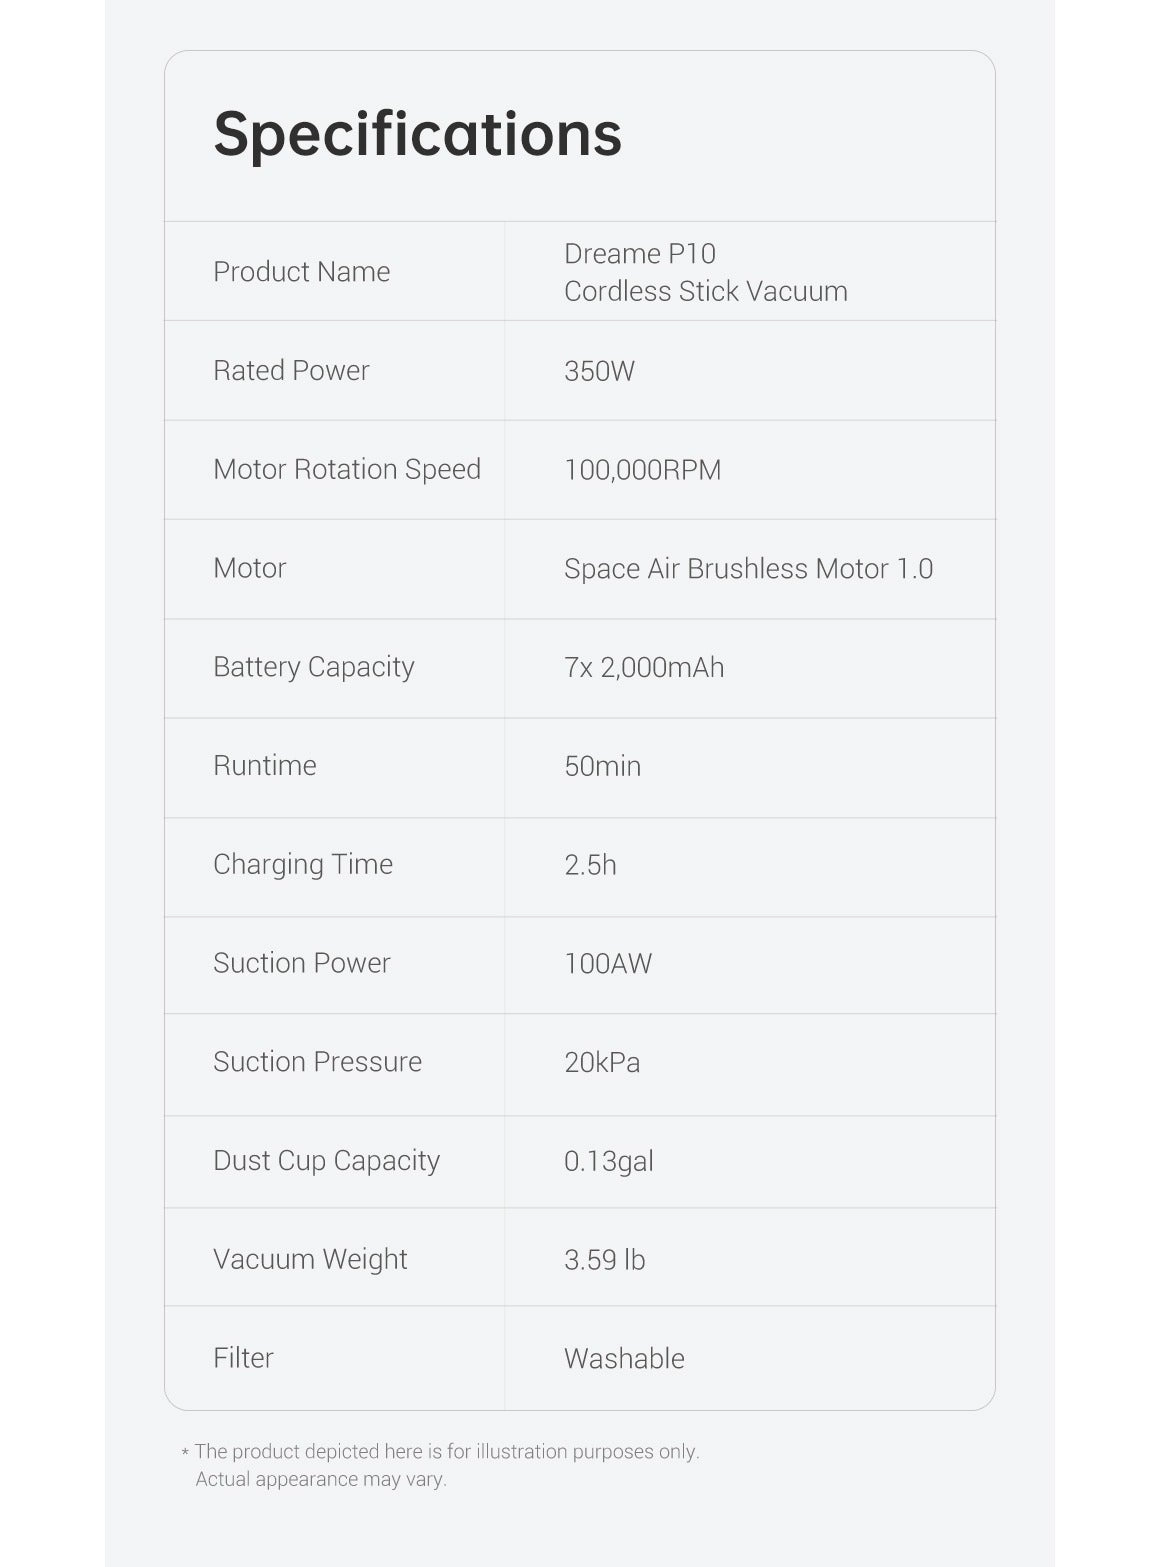This screenshot has width=1149, height=1567.
Task: Click Space Air Brushless Motor 1.0 text
Action: [748, 569]
